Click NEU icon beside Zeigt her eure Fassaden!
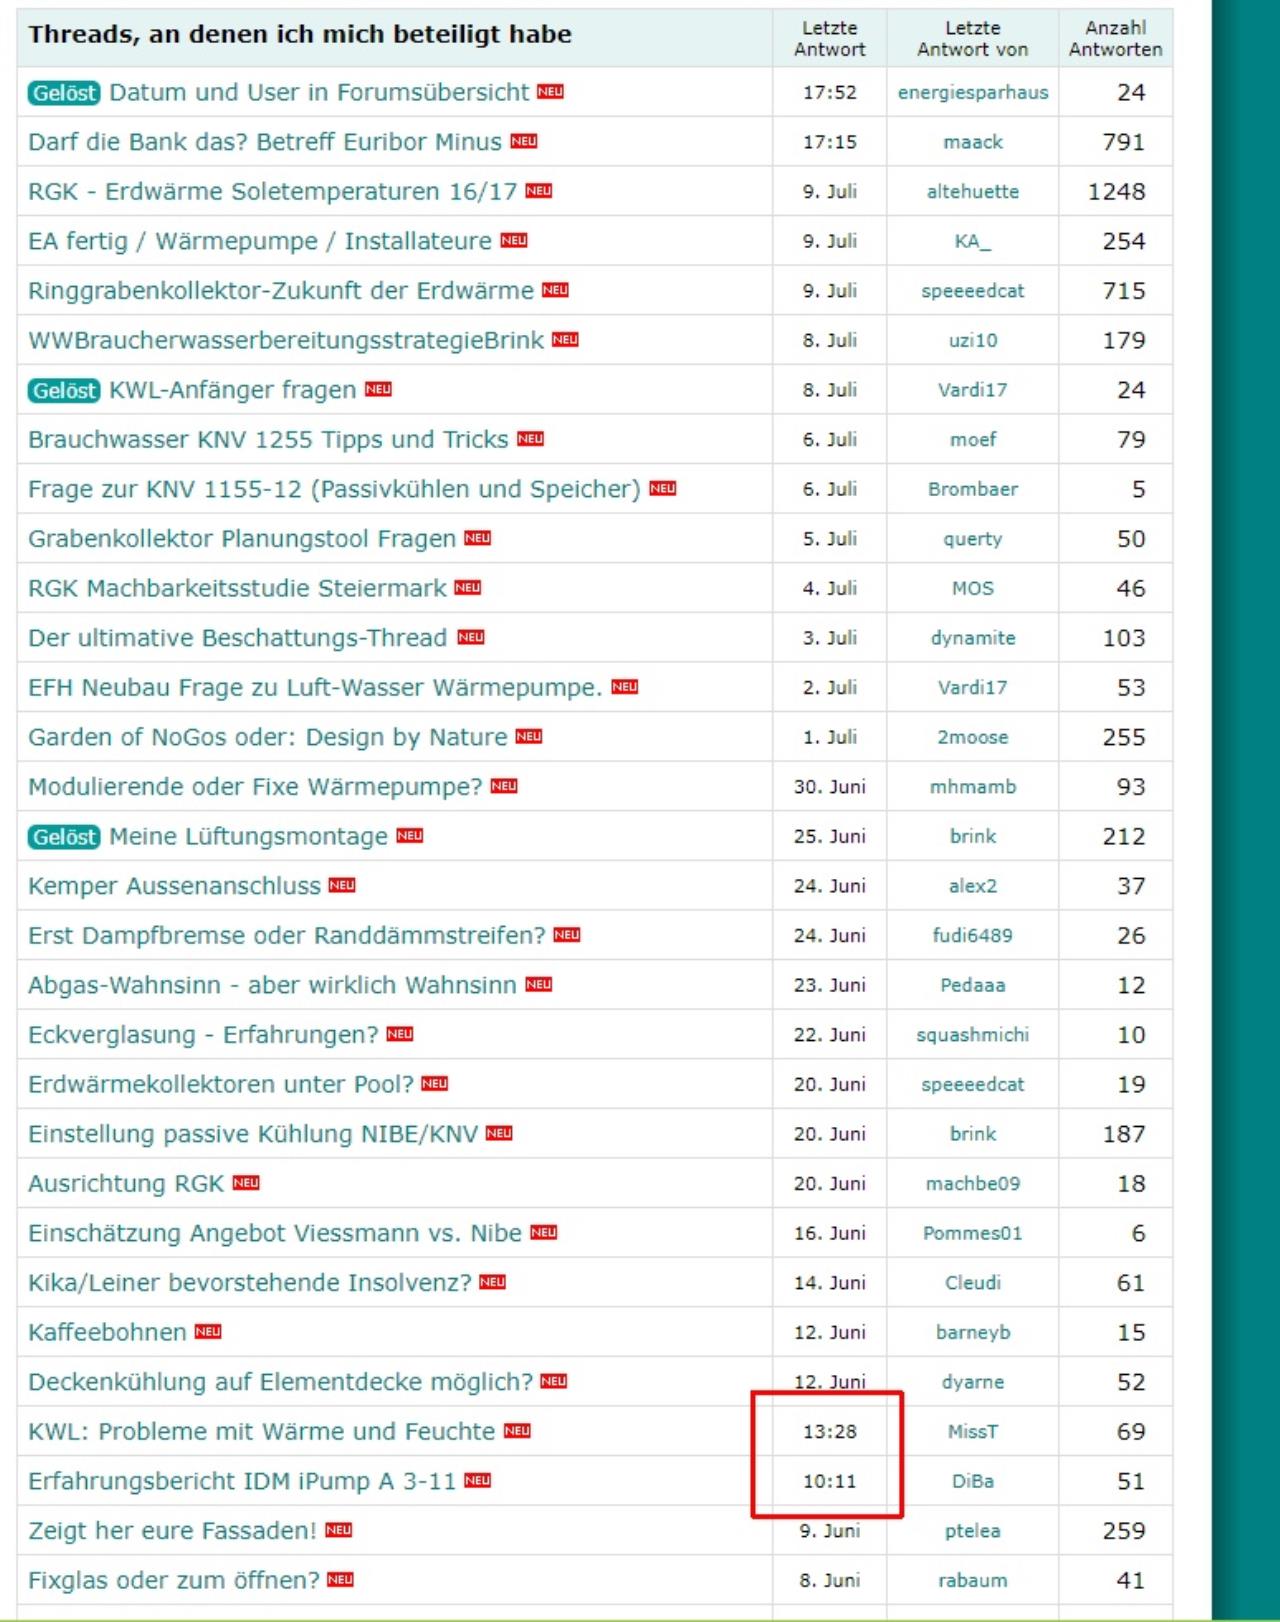Screen dimensions: 1280x1622 point(339,1530)
